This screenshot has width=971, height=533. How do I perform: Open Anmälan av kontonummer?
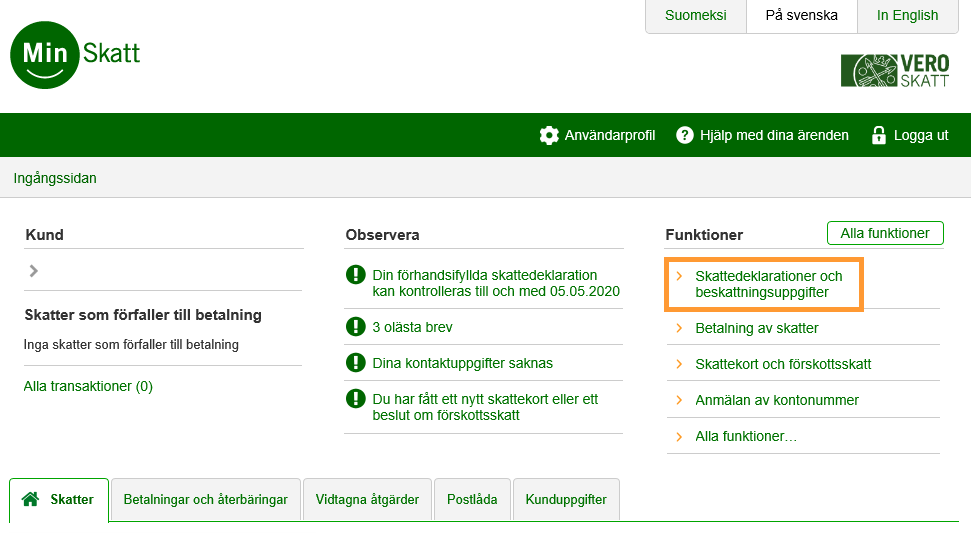776,400
